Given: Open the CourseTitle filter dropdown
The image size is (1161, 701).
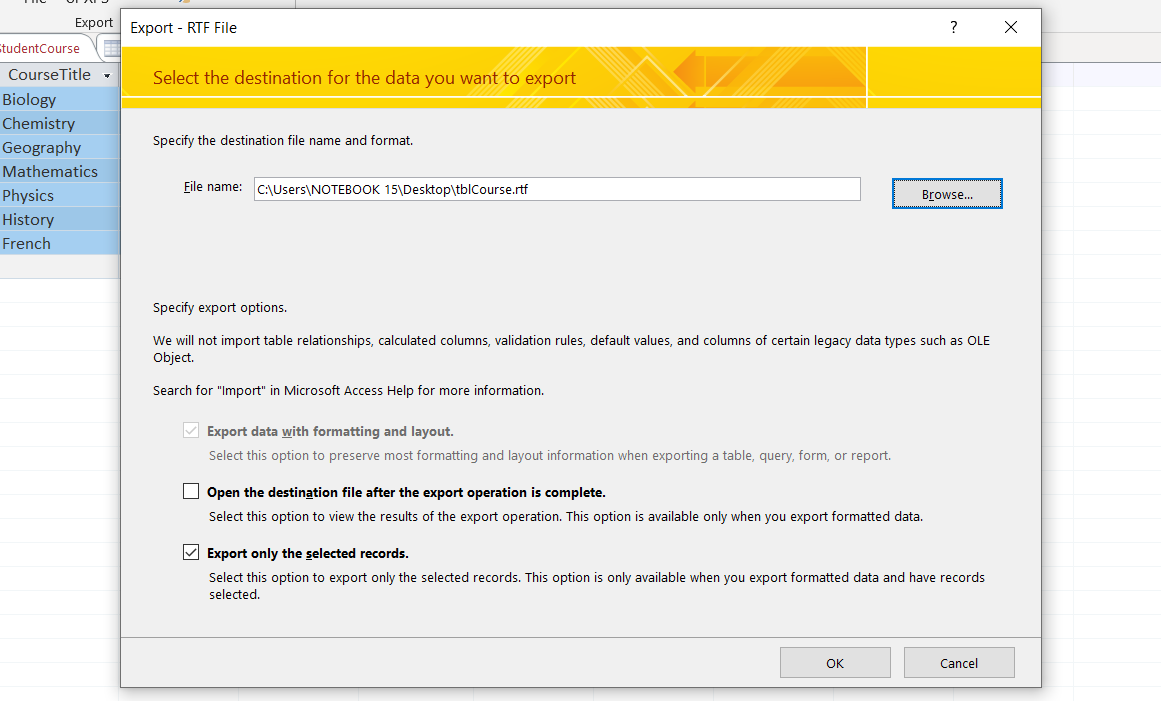Looking at the screenshot, I should tap(106, 74).
